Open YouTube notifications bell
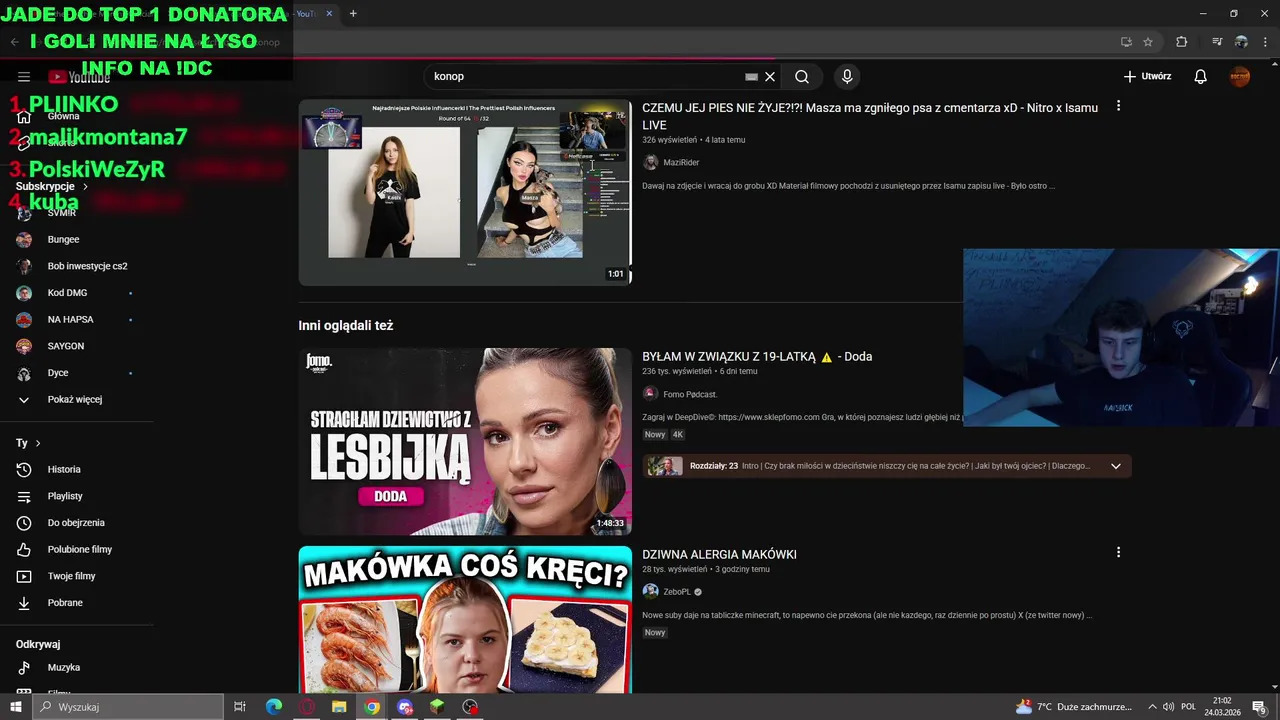Image resolution: width=1280 pixels, height=720 pixels. point(1201,76)
